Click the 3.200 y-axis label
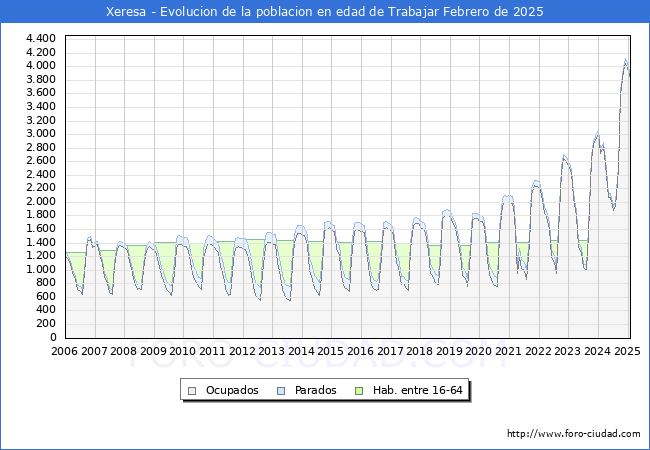The width and height of the screenshot is (650, 450). point(41,120)
